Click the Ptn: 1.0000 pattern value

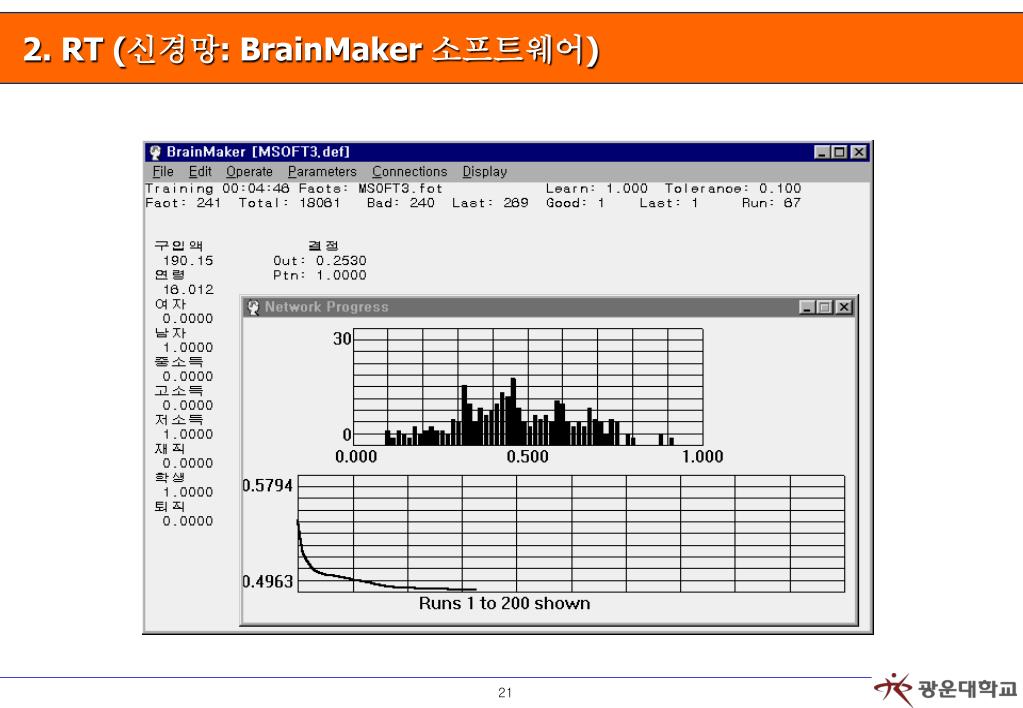click(320, 275)
